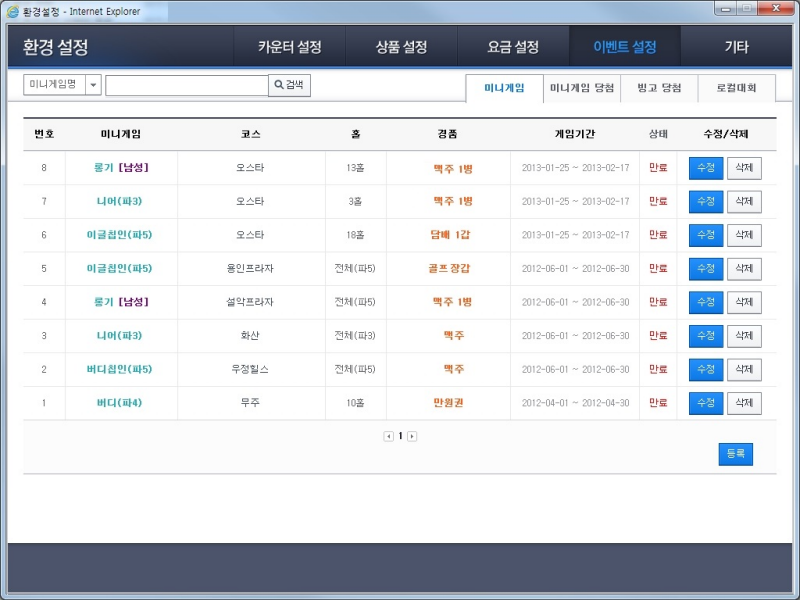This screenshot has height=600, width=800.
Task: Click the previous page arrow below the table
Action: [x=389, y=436]
